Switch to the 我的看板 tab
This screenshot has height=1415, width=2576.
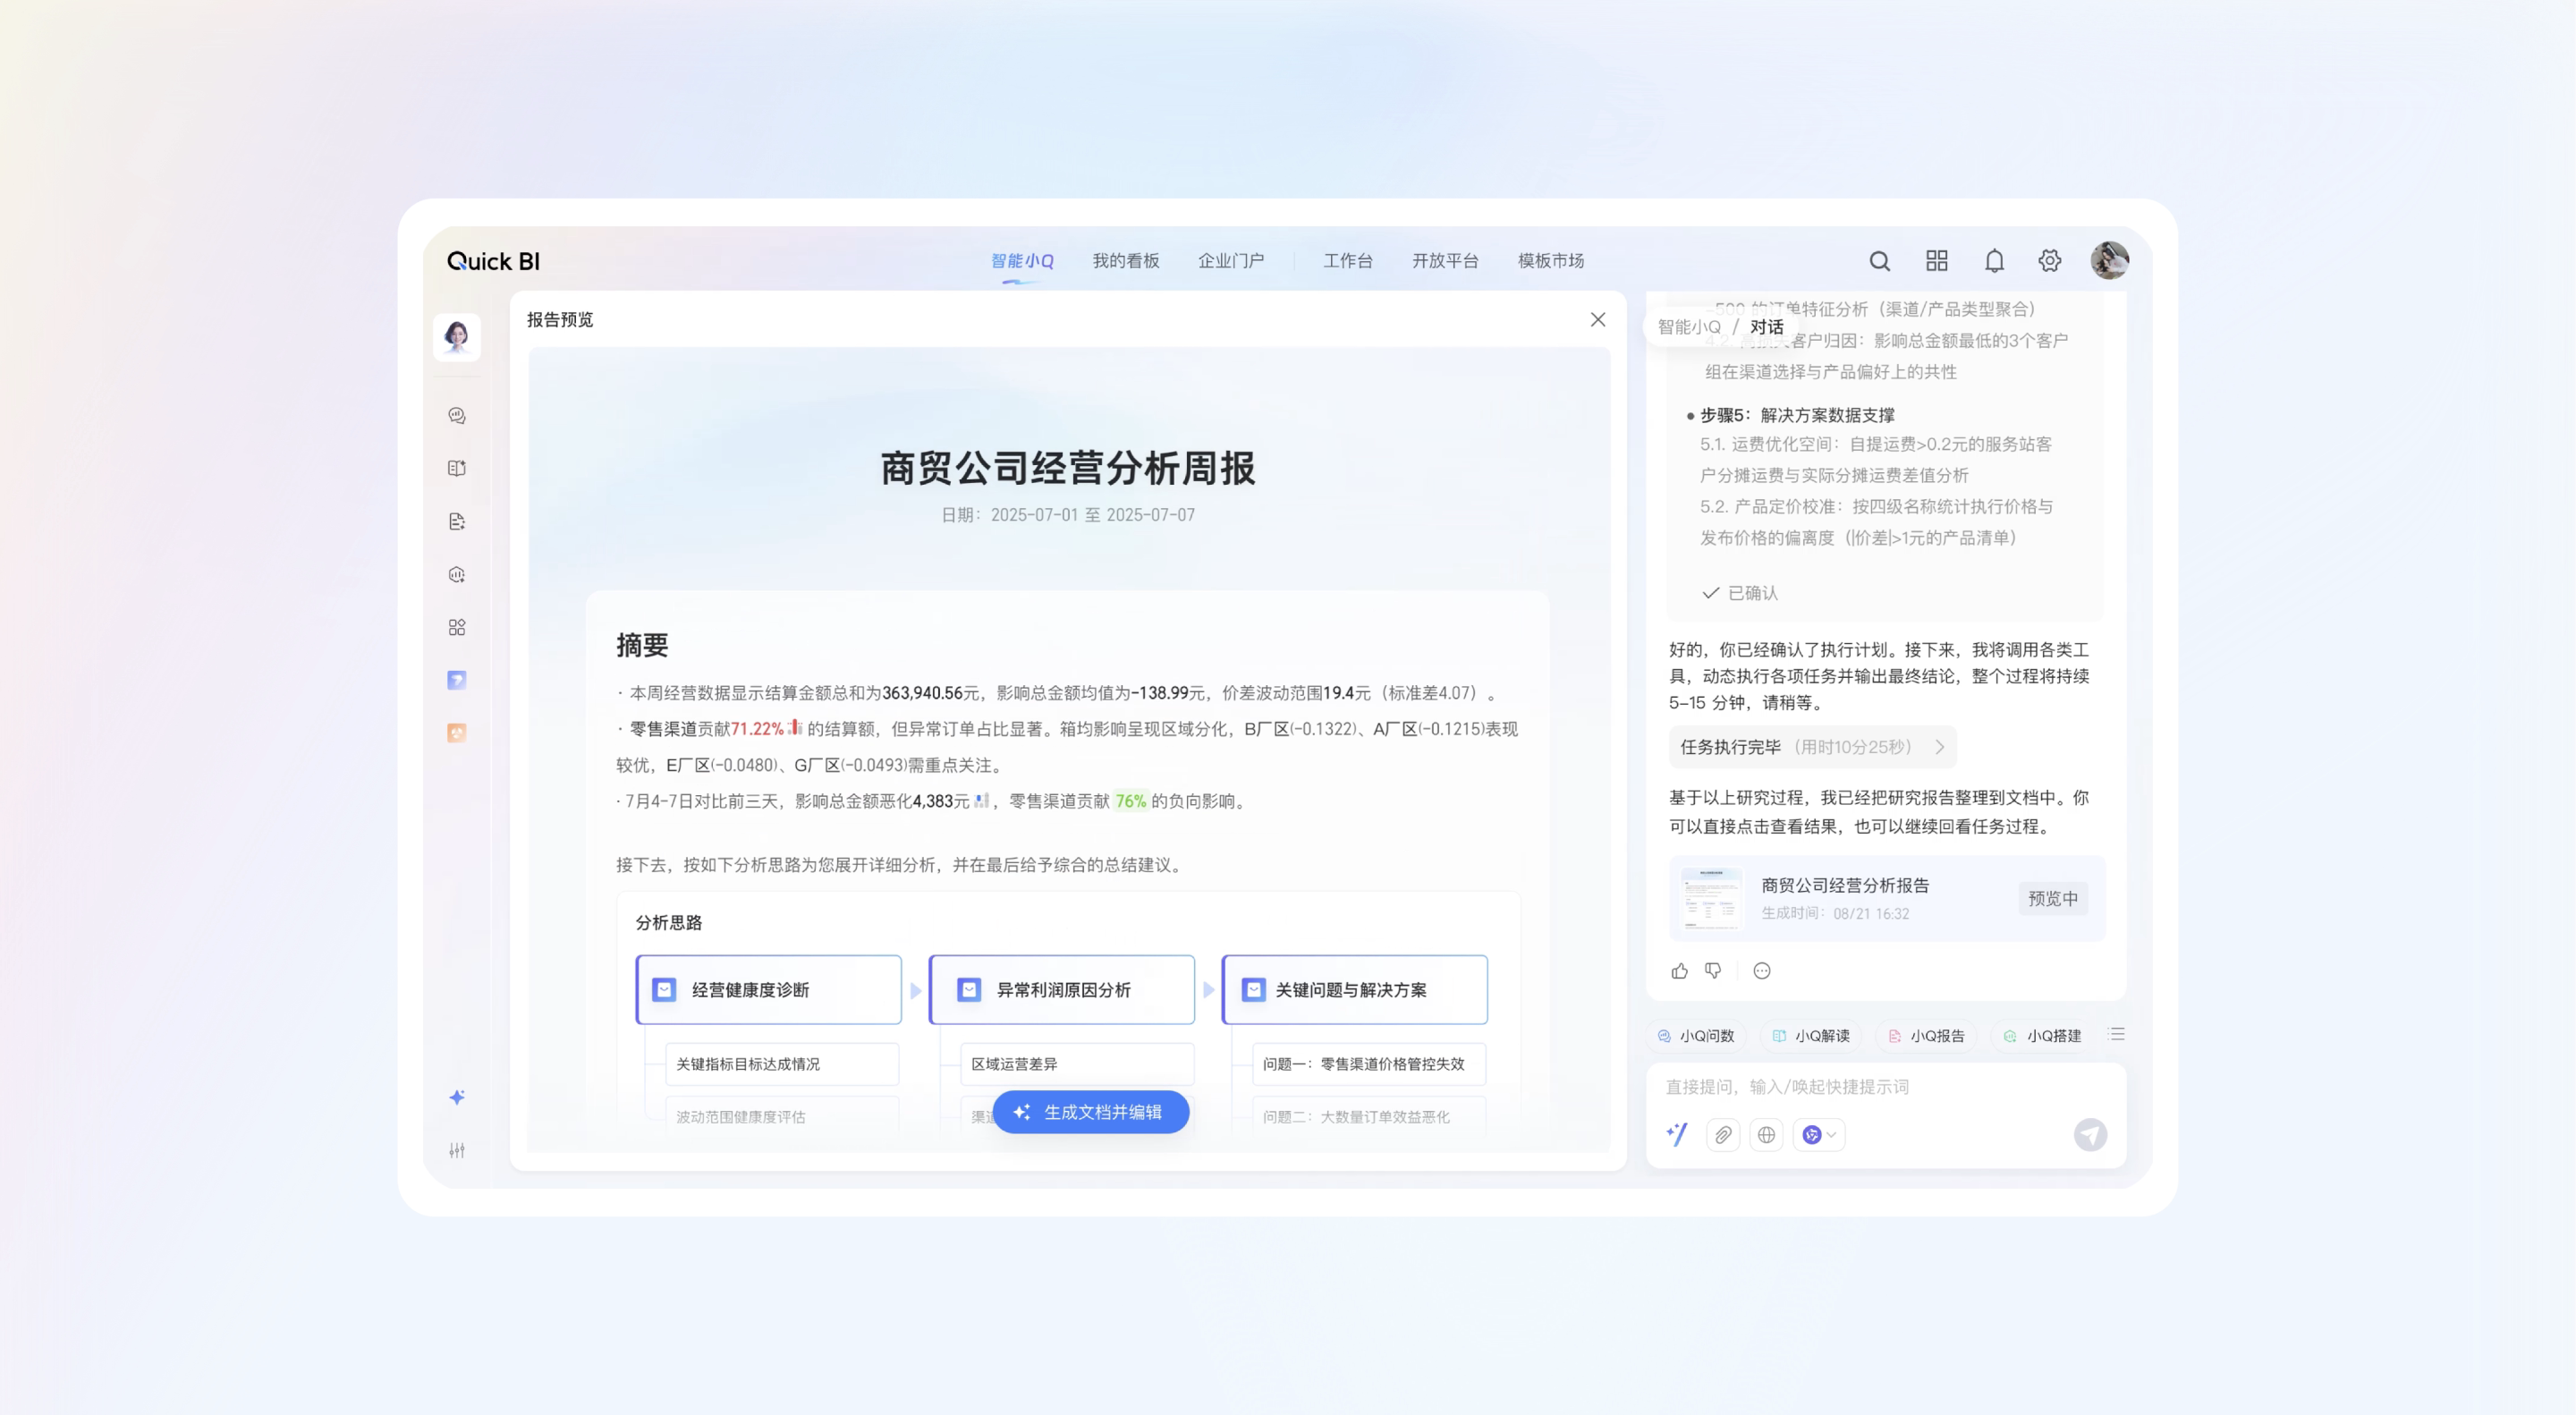coord(1125,260)
